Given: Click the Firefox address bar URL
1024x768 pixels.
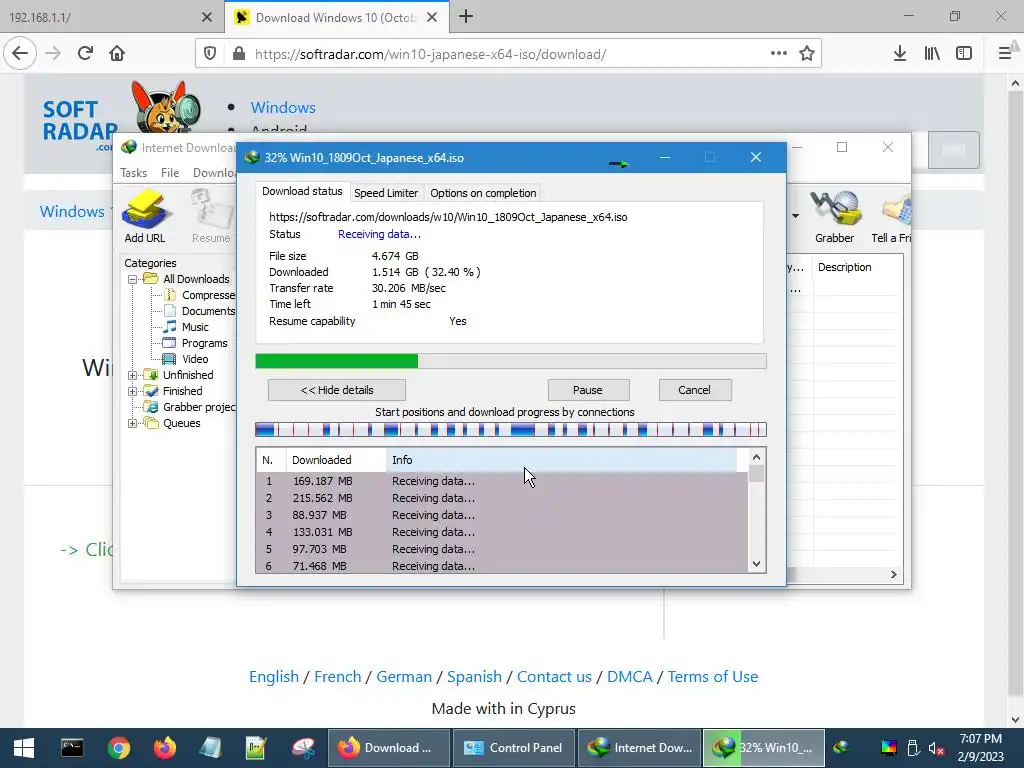Looking at the screenshot, I should tap(430, 54).
